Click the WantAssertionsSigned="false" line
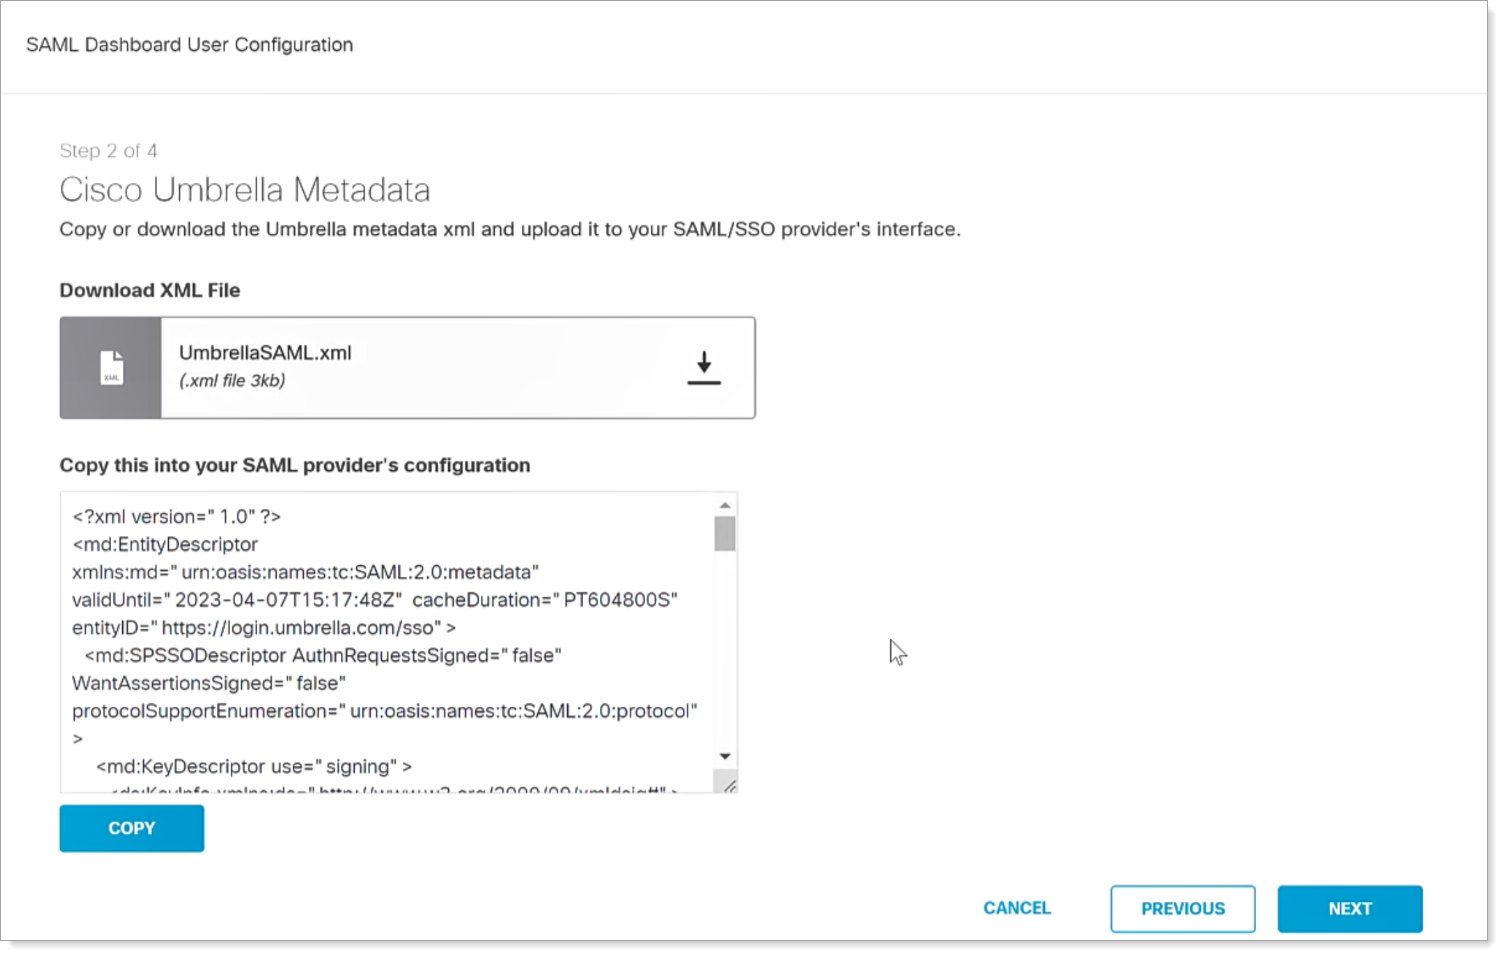 tap(209, 684)
